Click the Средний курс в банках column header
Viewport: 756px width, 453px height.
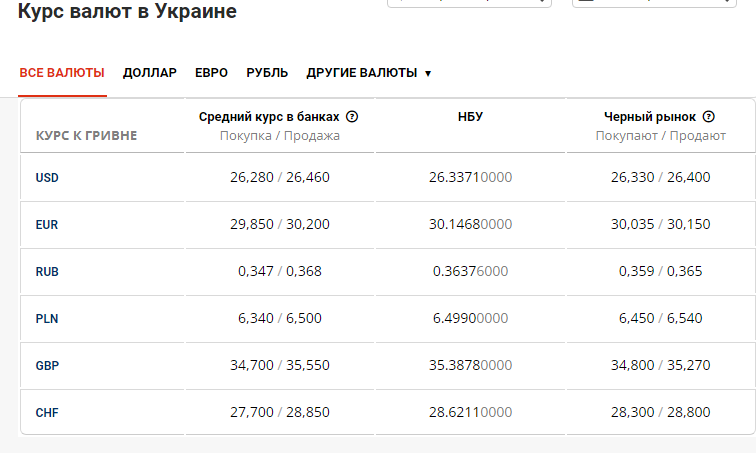[x=269, y=116]
